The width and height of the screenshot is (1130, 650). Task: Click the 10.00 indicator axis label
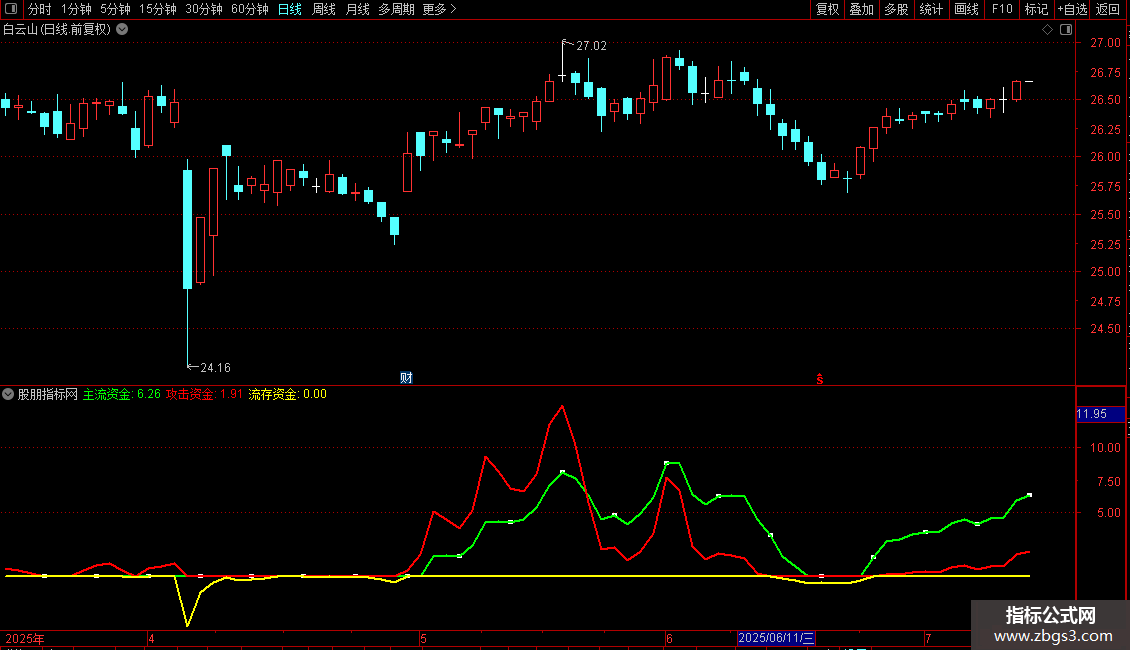pos(1105,448)
